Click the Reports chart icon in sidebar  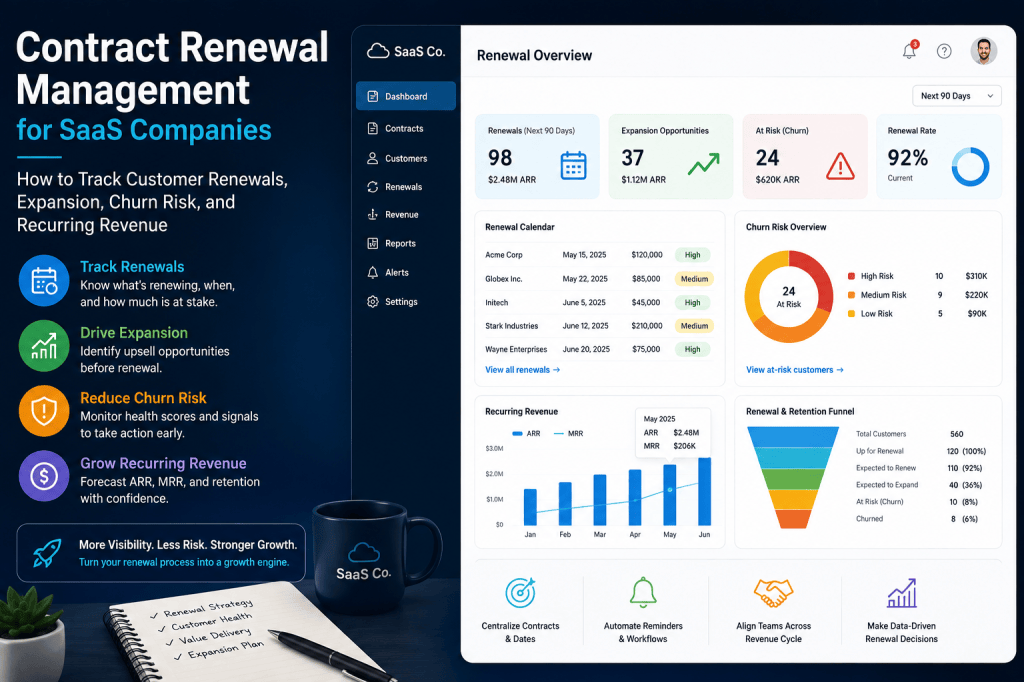[372, 244]
